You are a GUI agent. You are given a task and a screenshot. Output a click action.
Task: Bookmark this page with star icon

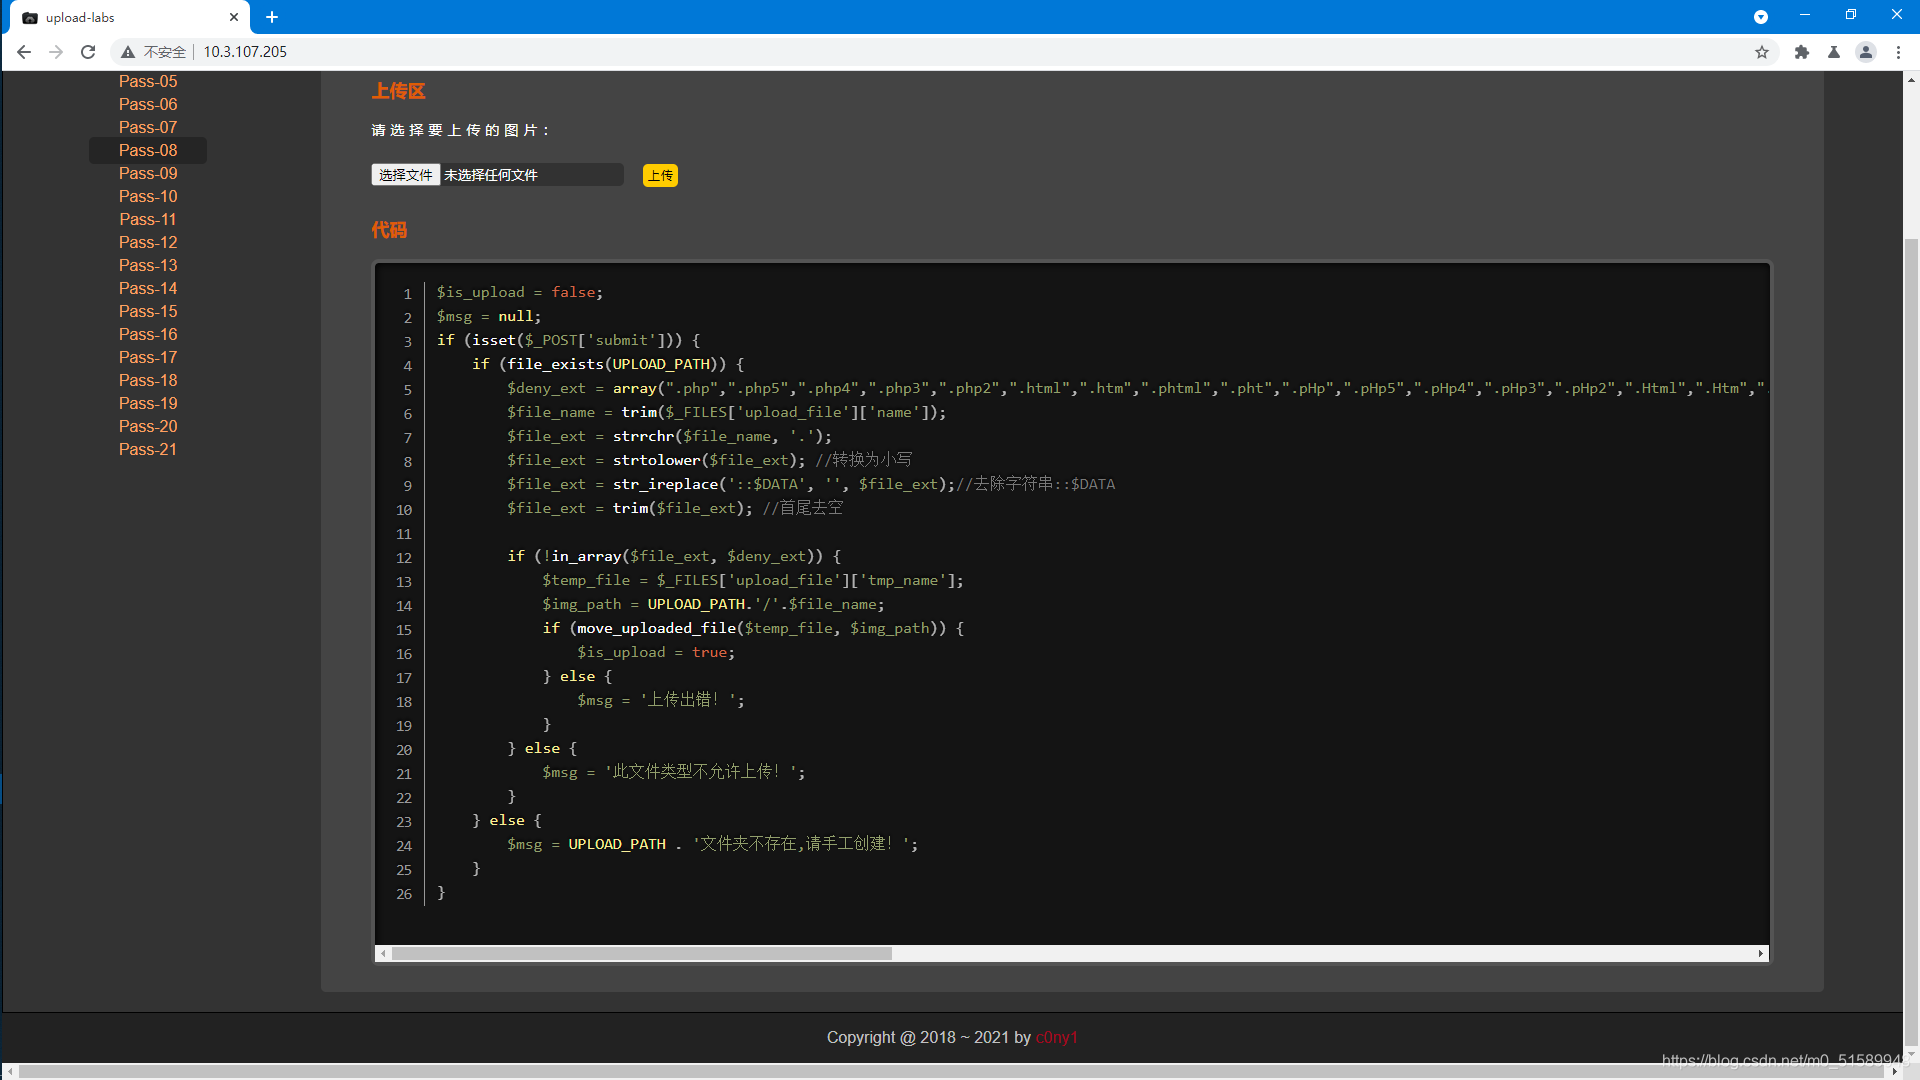coord(1762,52)
